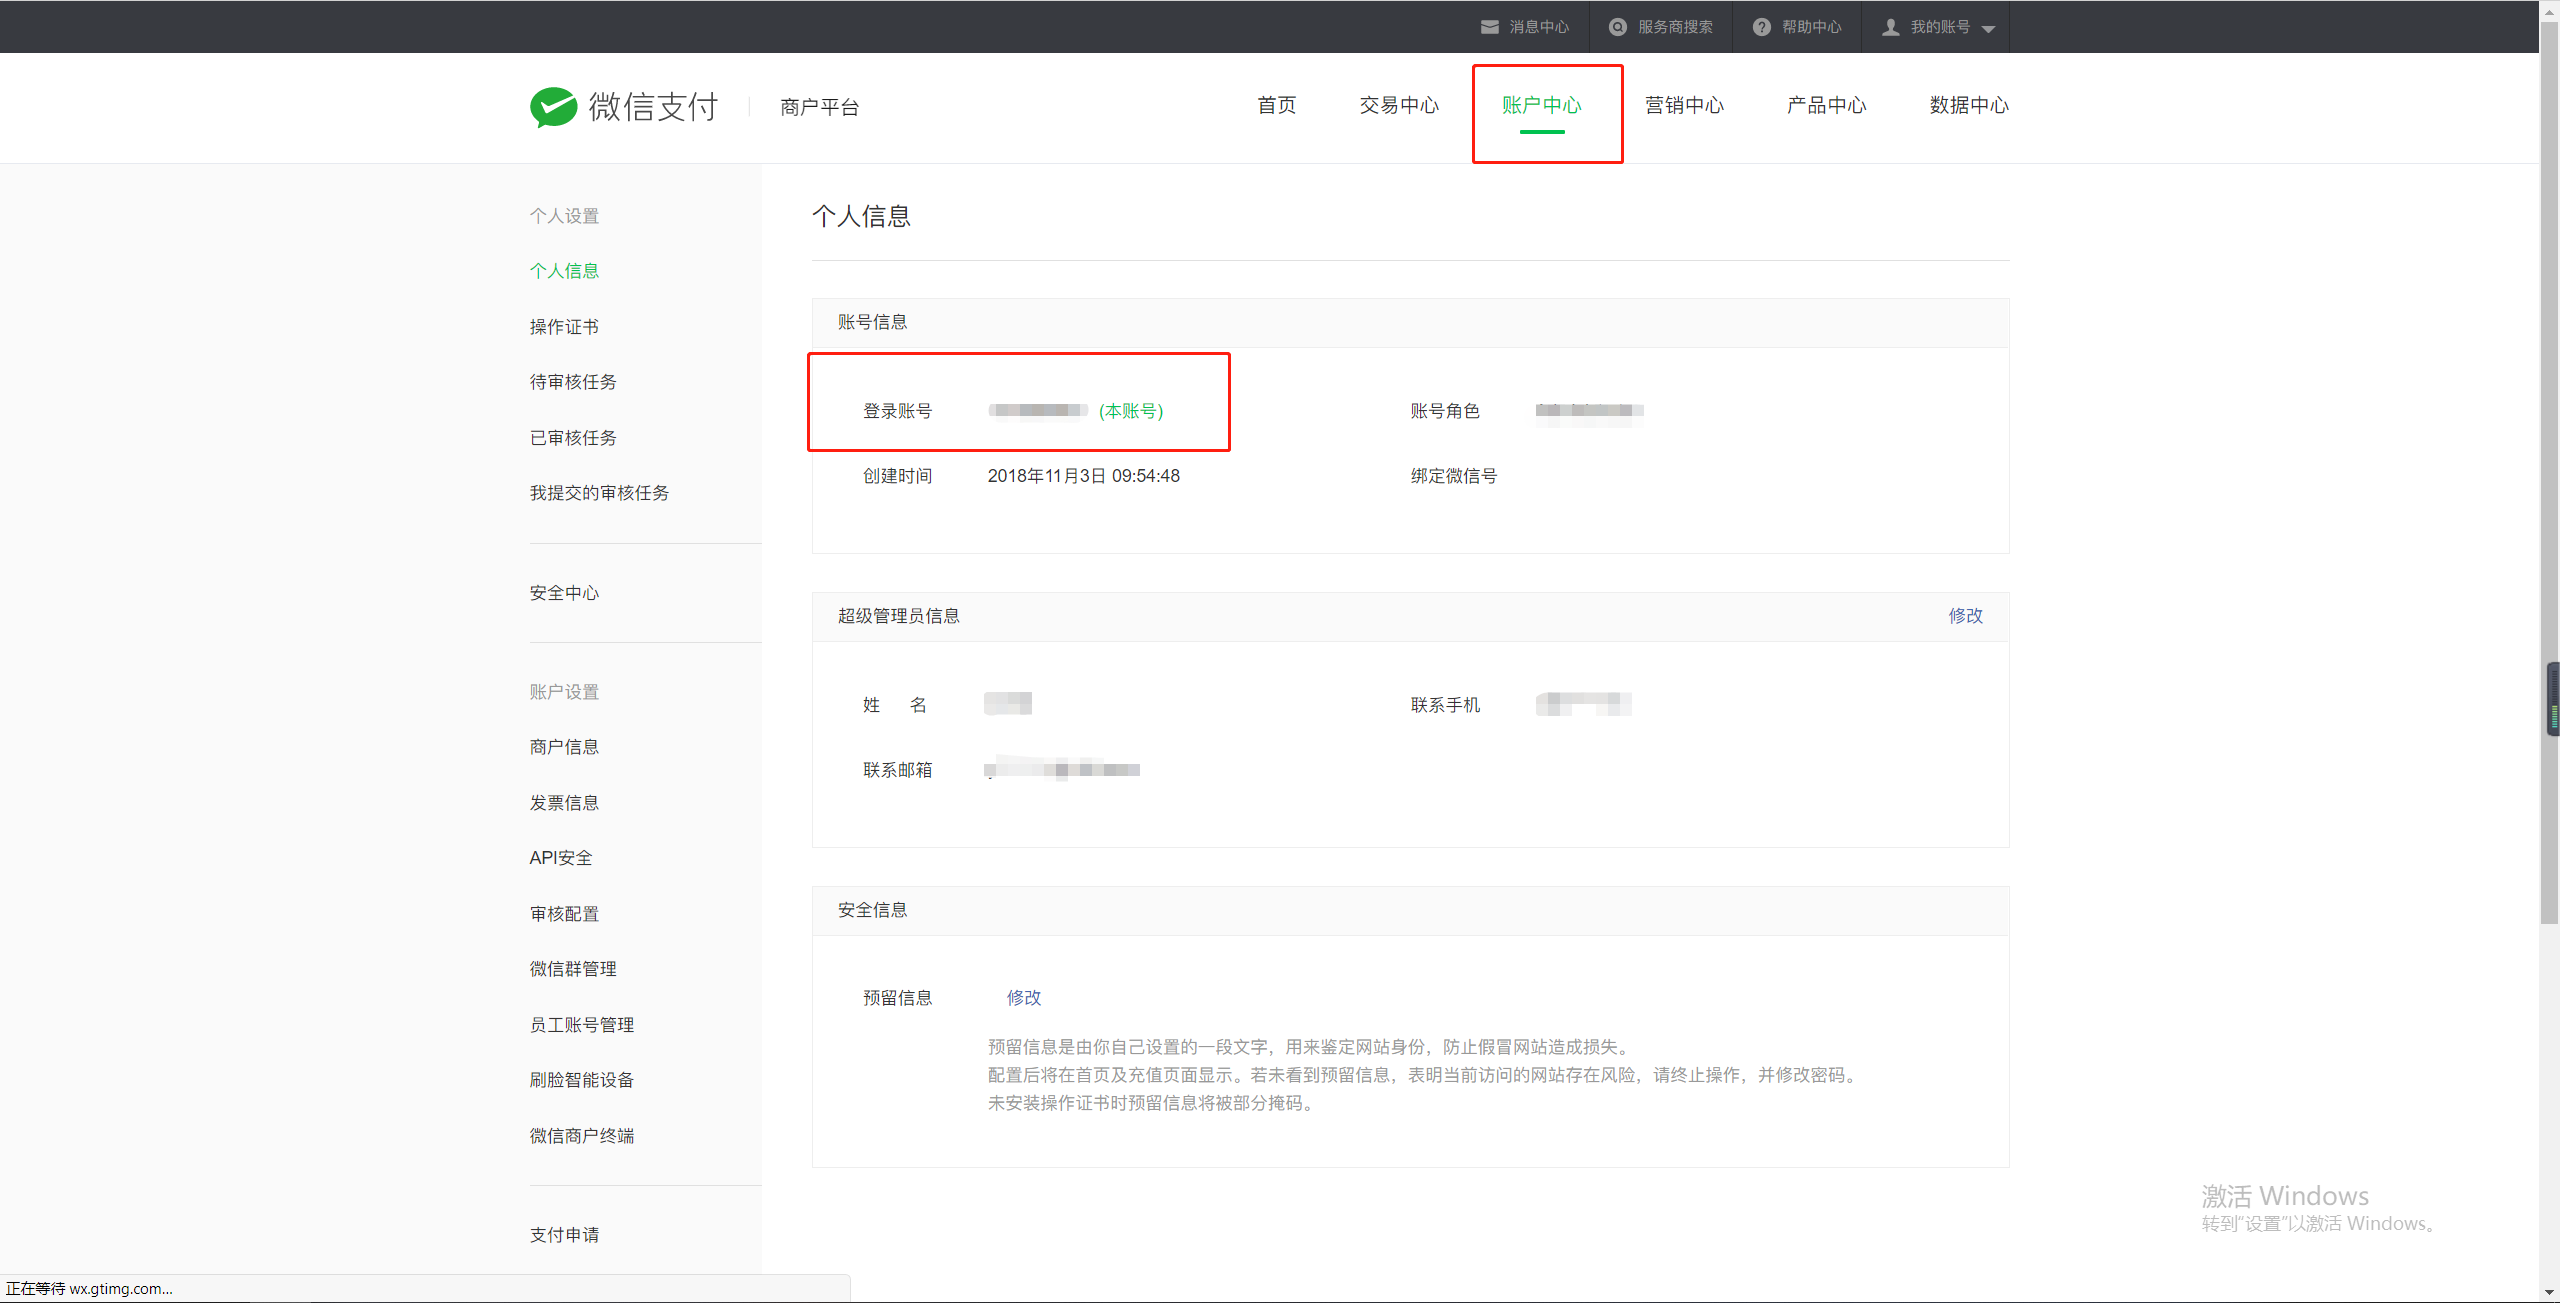This screenshot has height=1303, width=2560.
Task: Click the 个人信息 page heading
Action: (x=861, y=216)
